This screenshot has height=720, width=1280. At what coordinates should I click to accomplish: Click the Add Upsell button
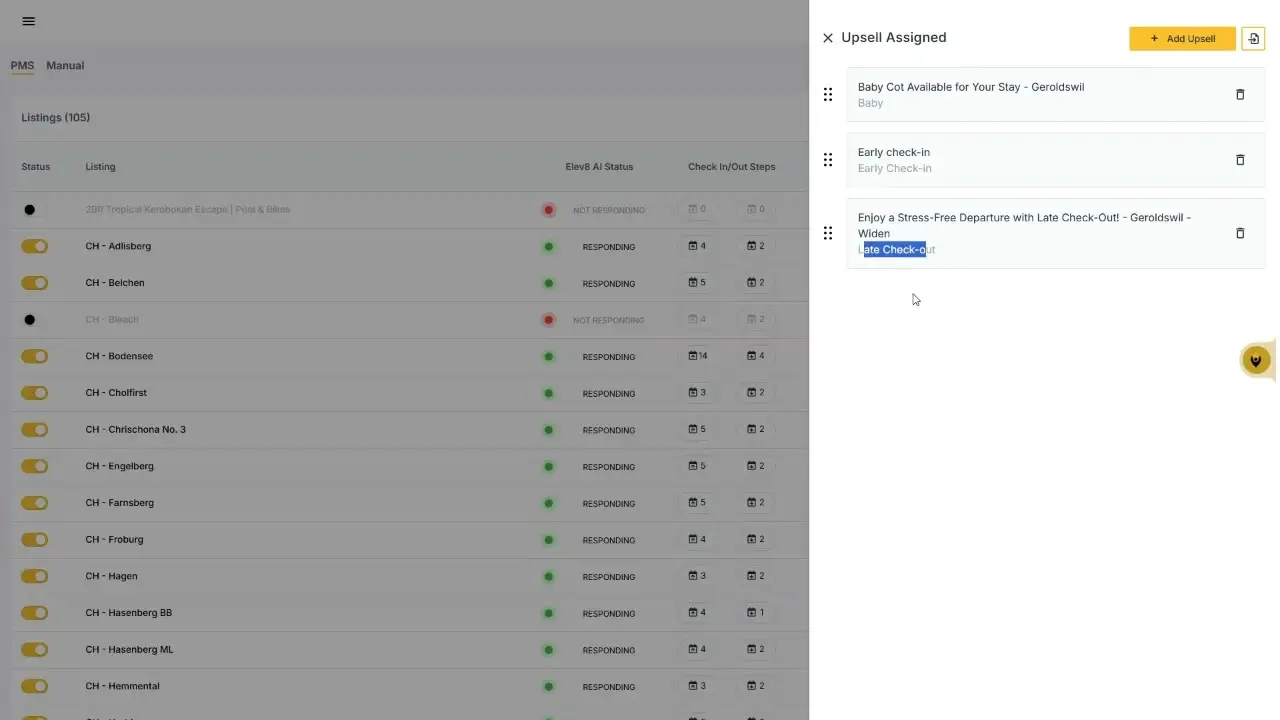coord(1182,38)
